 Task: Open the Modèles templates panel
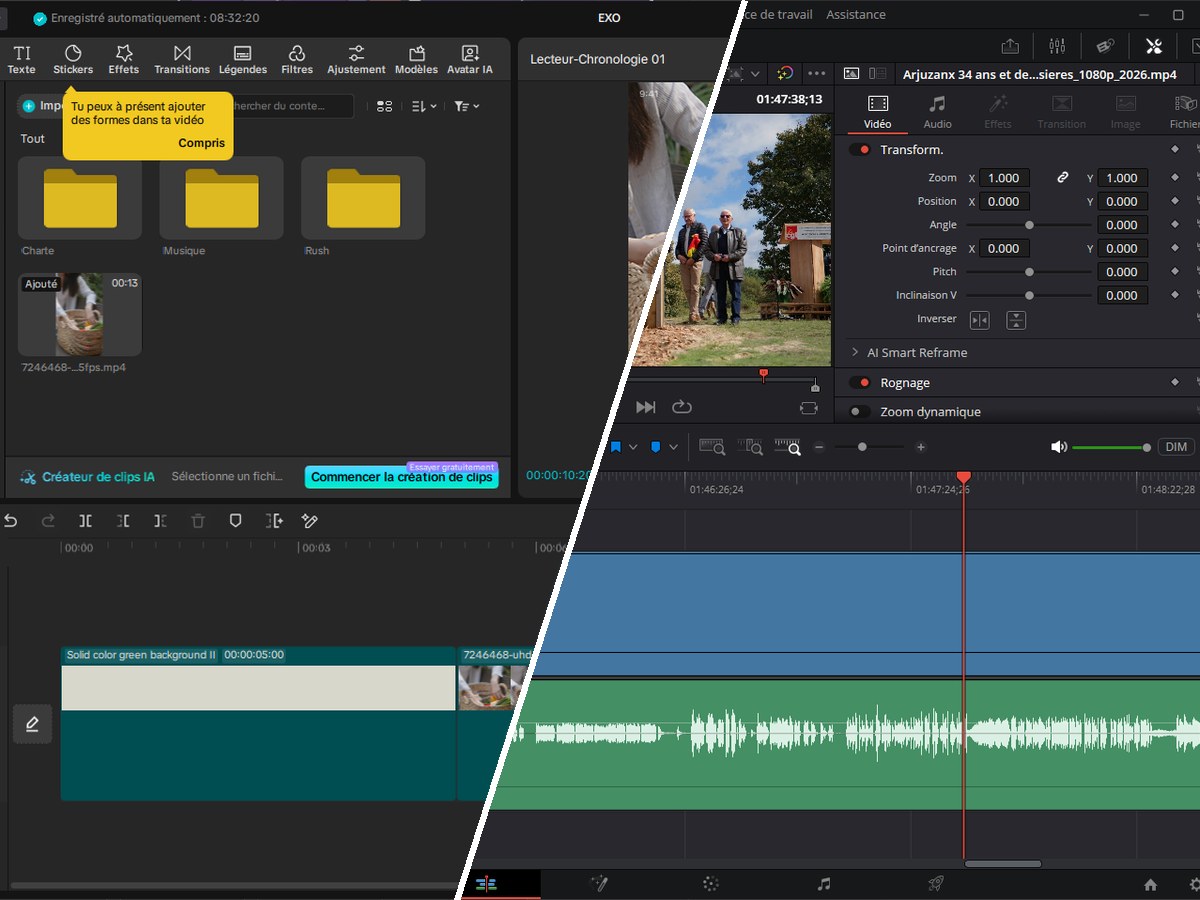[416, 59]
